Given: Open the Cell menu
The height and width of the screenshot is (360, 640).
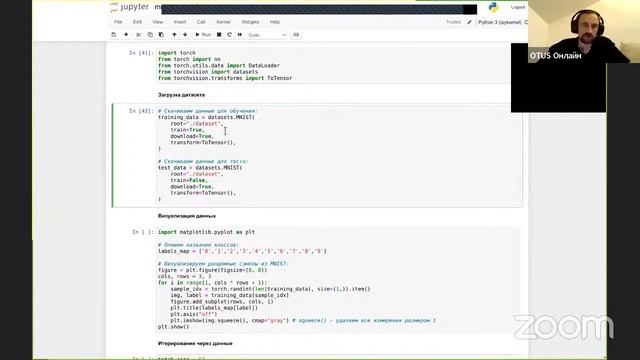Looking at the screenshot, I should (201, 22).
